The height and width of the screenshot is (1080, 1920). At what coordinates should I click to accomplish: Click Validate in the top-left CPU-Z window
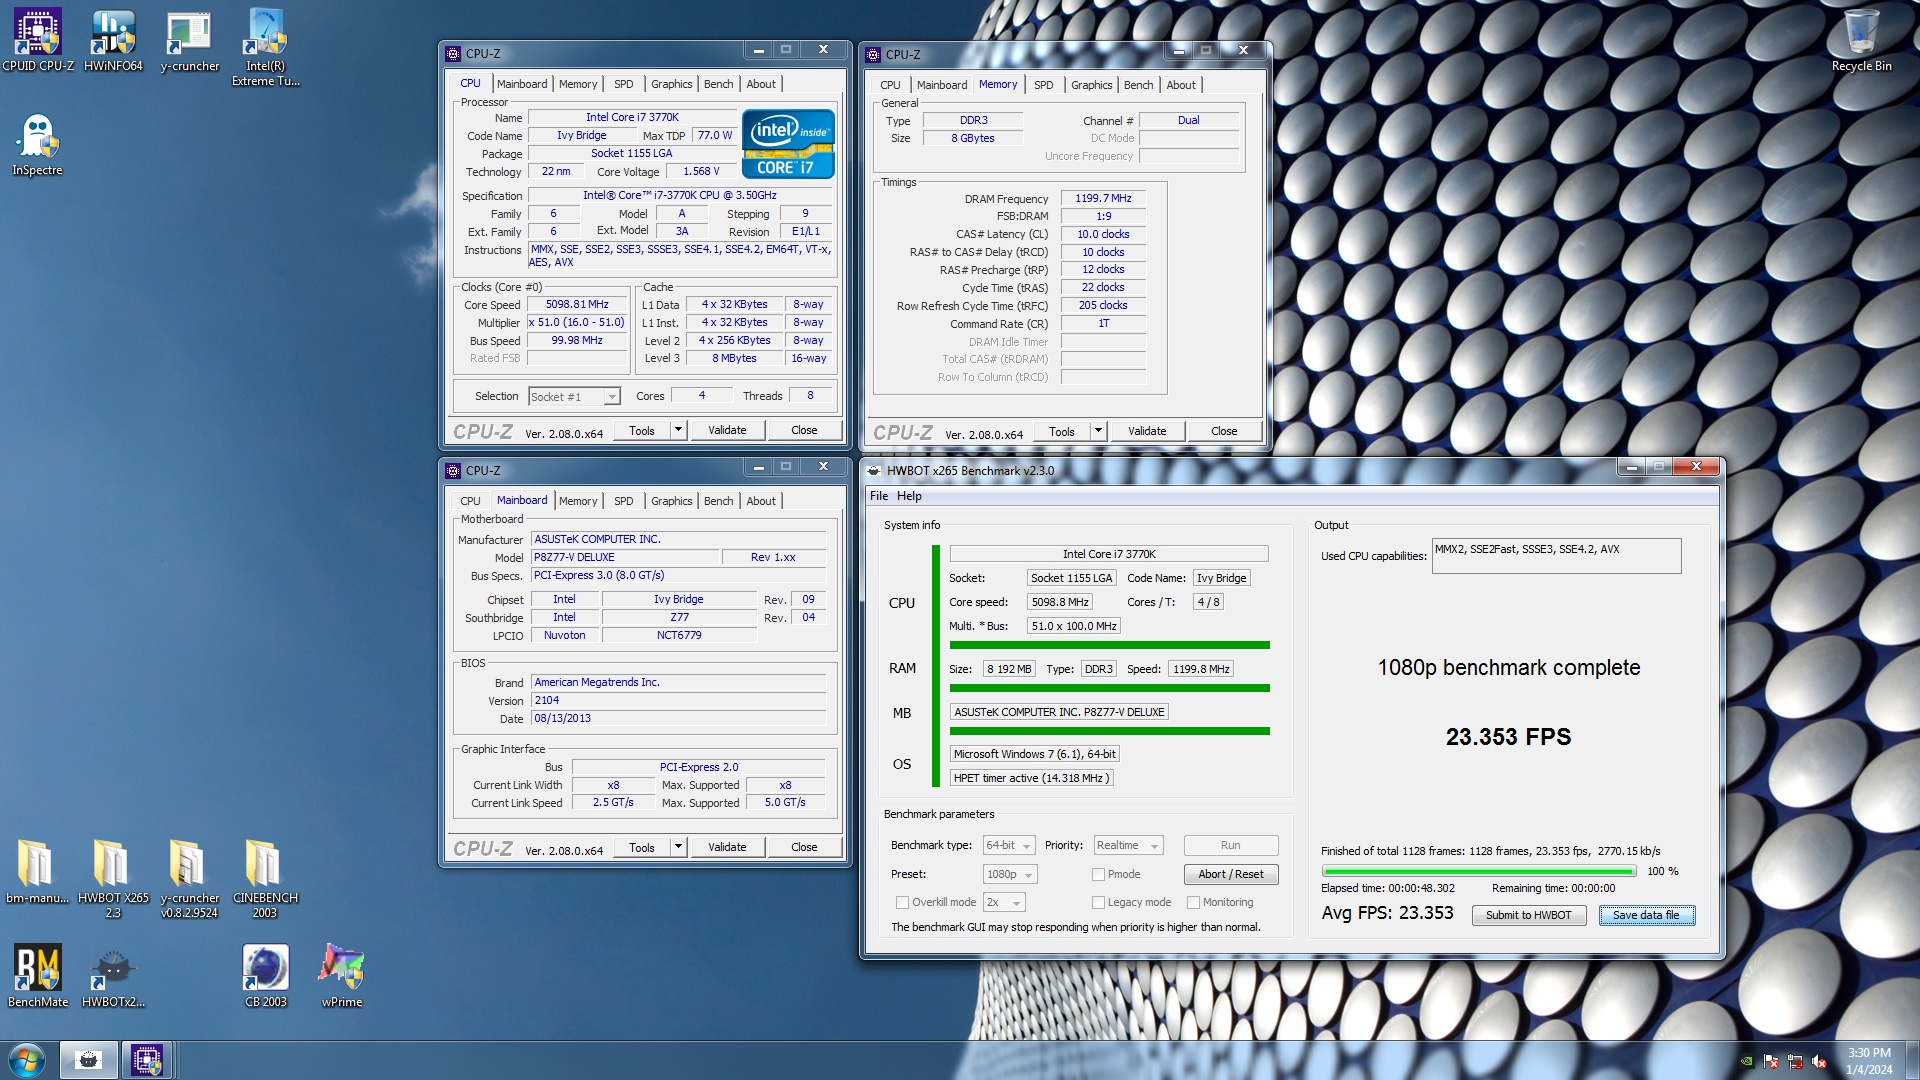pos(727,430)
